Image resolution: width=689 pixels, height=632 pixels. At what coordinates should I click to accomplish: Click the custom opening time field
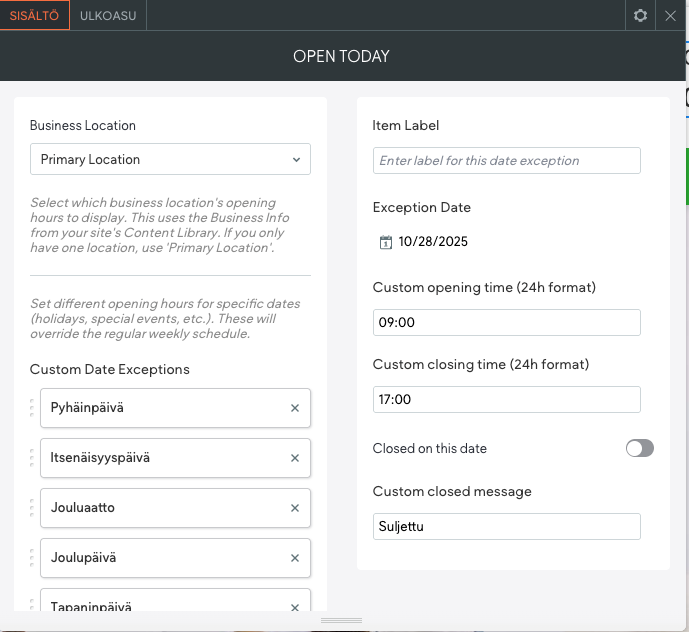coord(506,322)
